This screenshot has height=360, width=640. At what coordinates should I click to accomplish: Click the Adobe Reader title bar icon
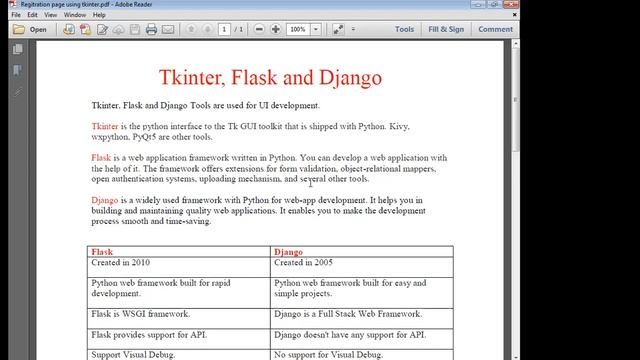[x=13, y=4]
